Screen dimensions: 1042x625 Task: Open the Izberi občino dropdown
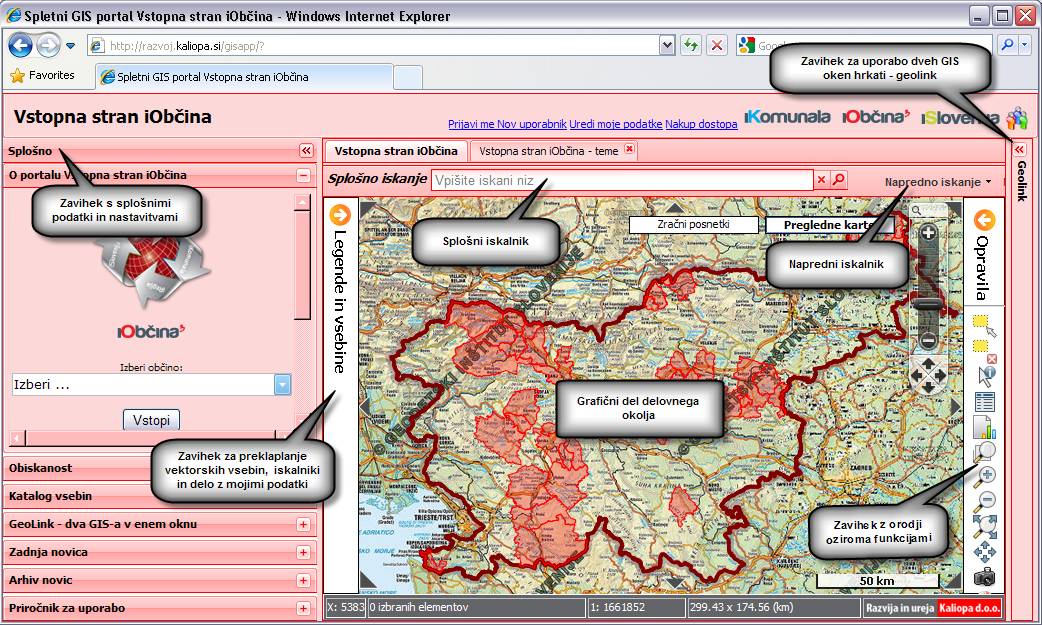tap(282, 385)
